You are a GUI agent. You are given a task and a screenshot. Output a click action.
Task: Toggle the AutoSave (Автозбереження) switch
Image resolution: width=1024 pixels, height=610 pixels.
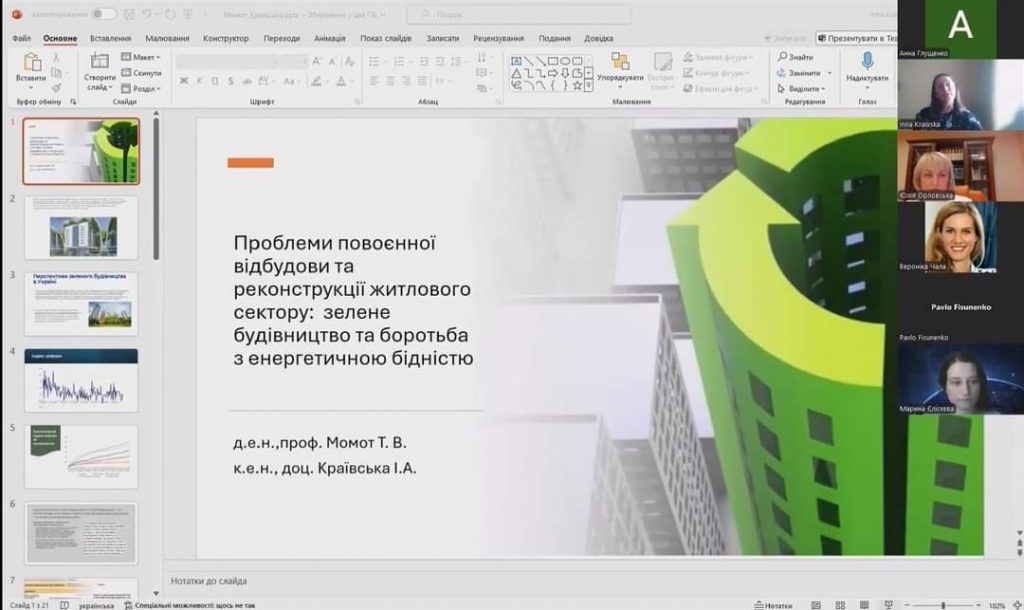click(x=103, y=14)
